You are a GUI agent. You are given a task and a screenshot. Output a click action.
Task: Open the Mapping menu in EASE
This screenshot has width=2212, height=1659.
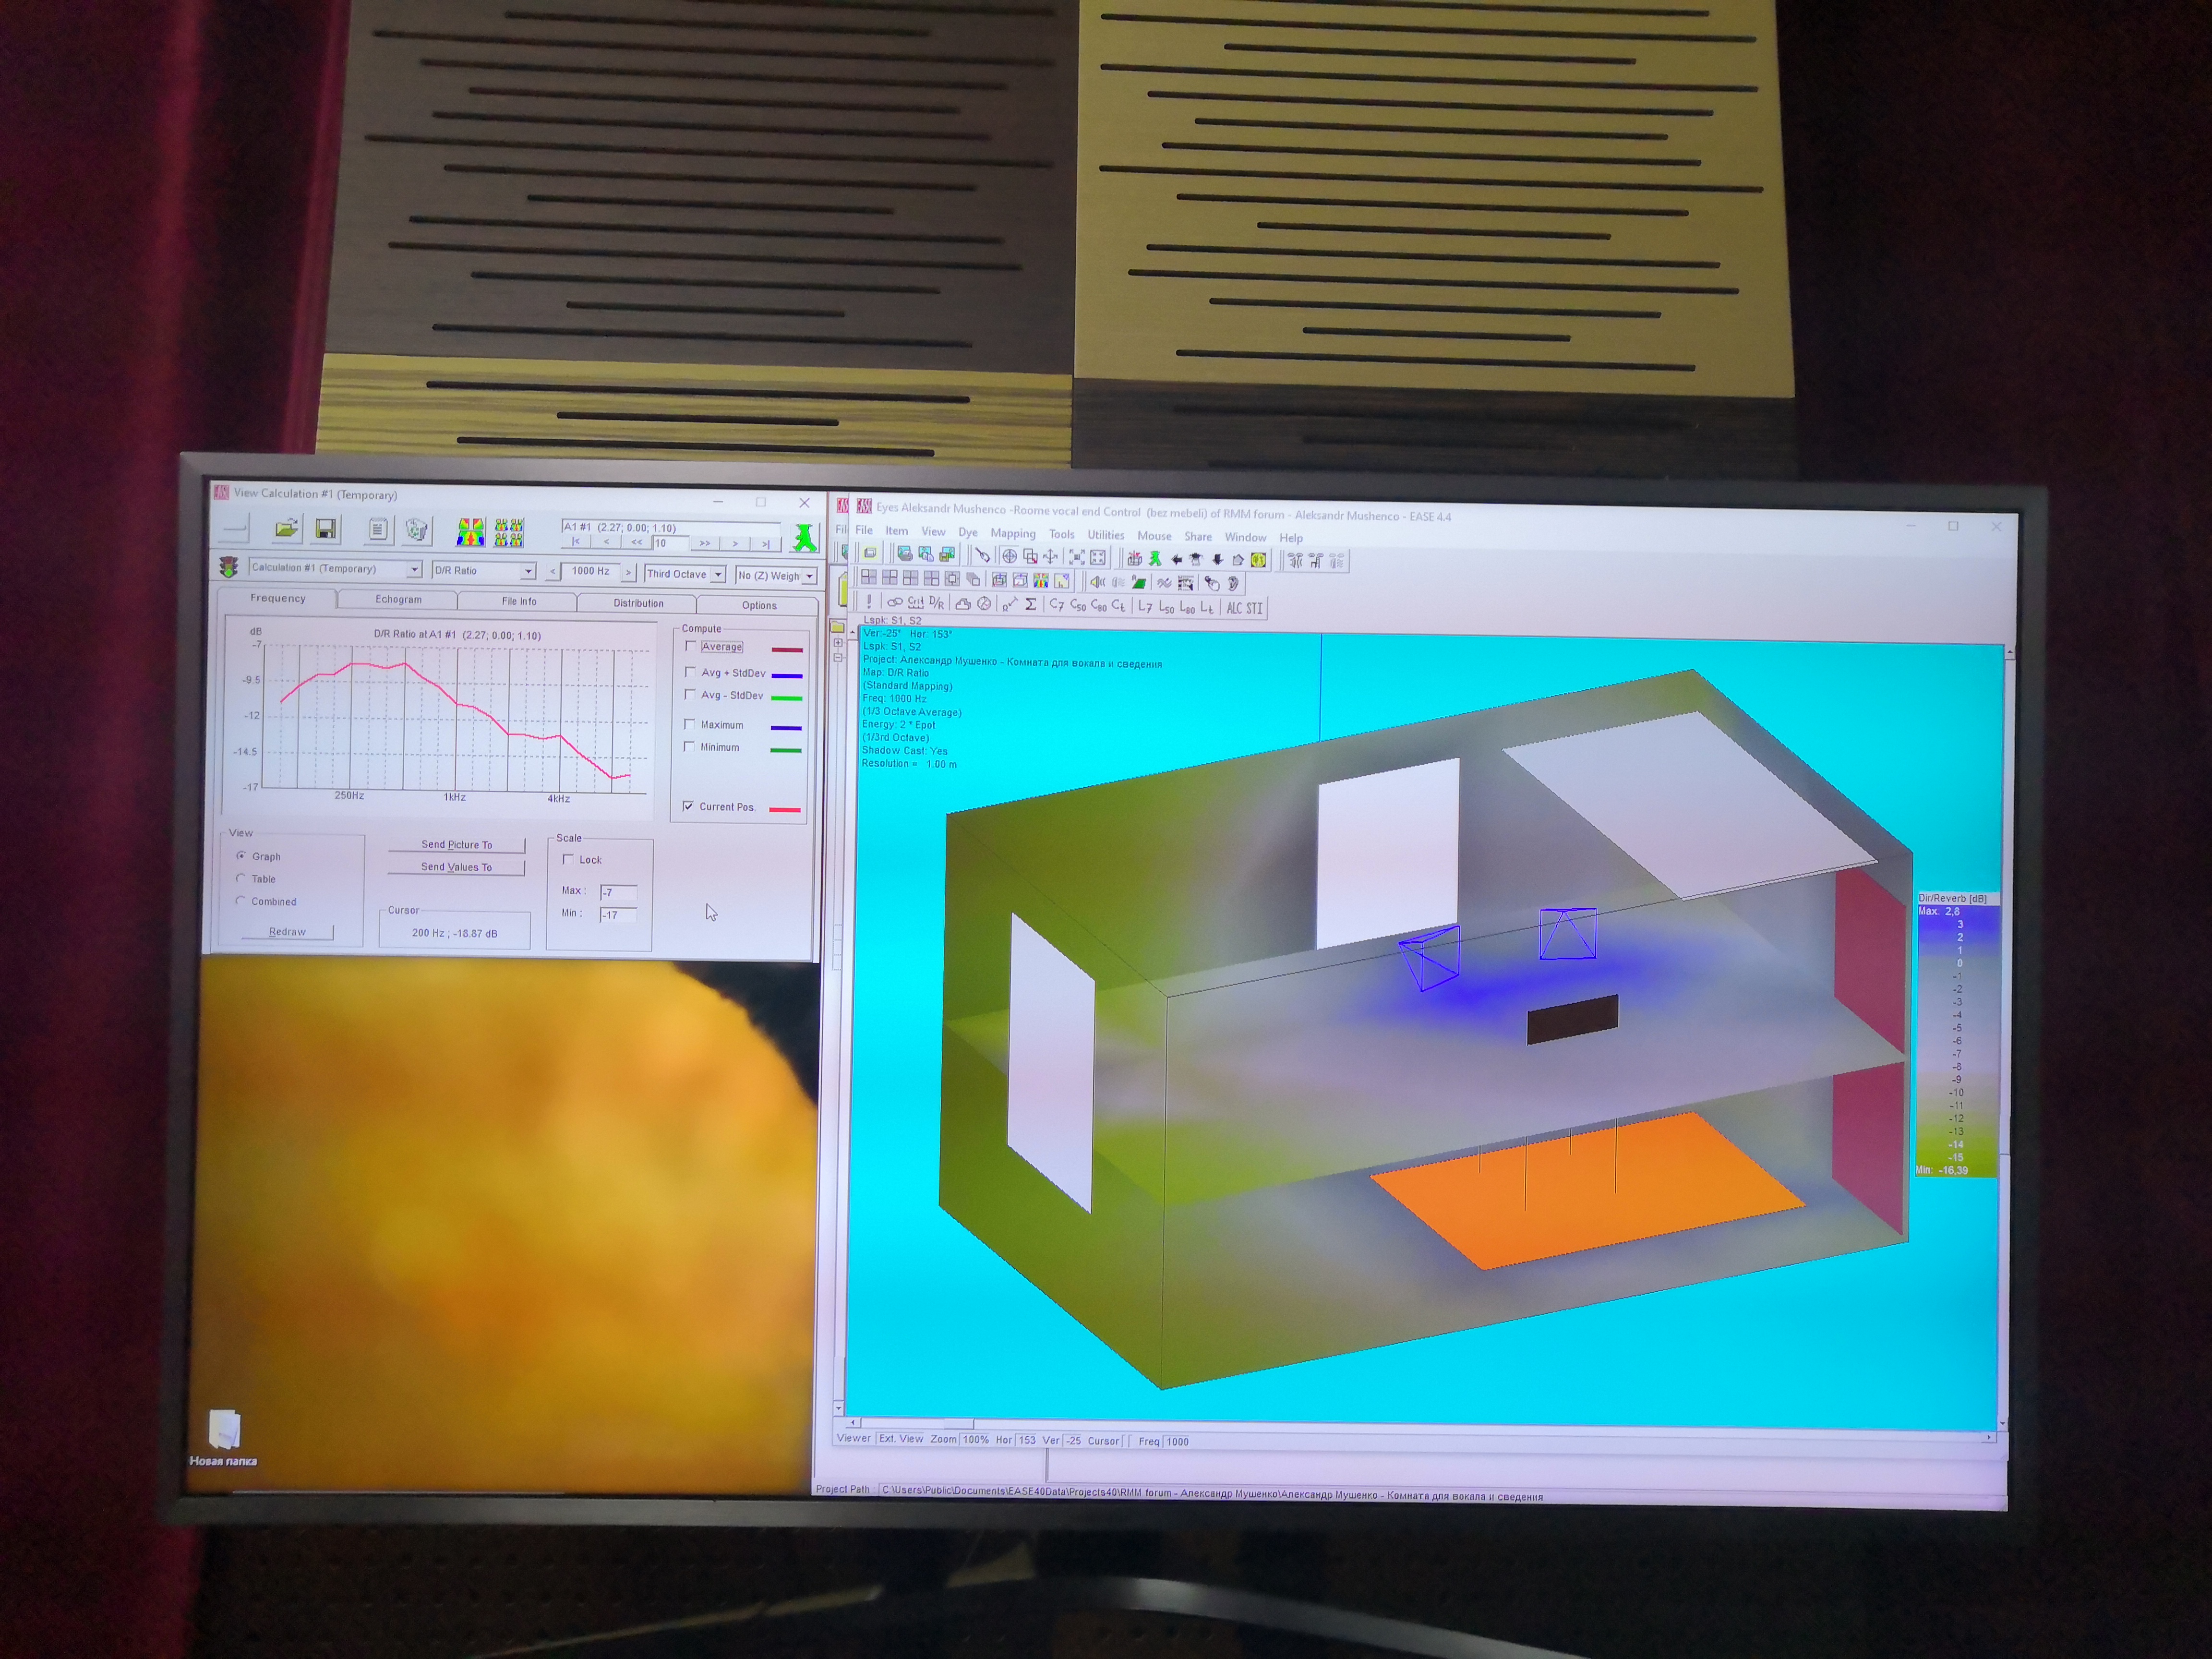click(x=1013, y=533)
